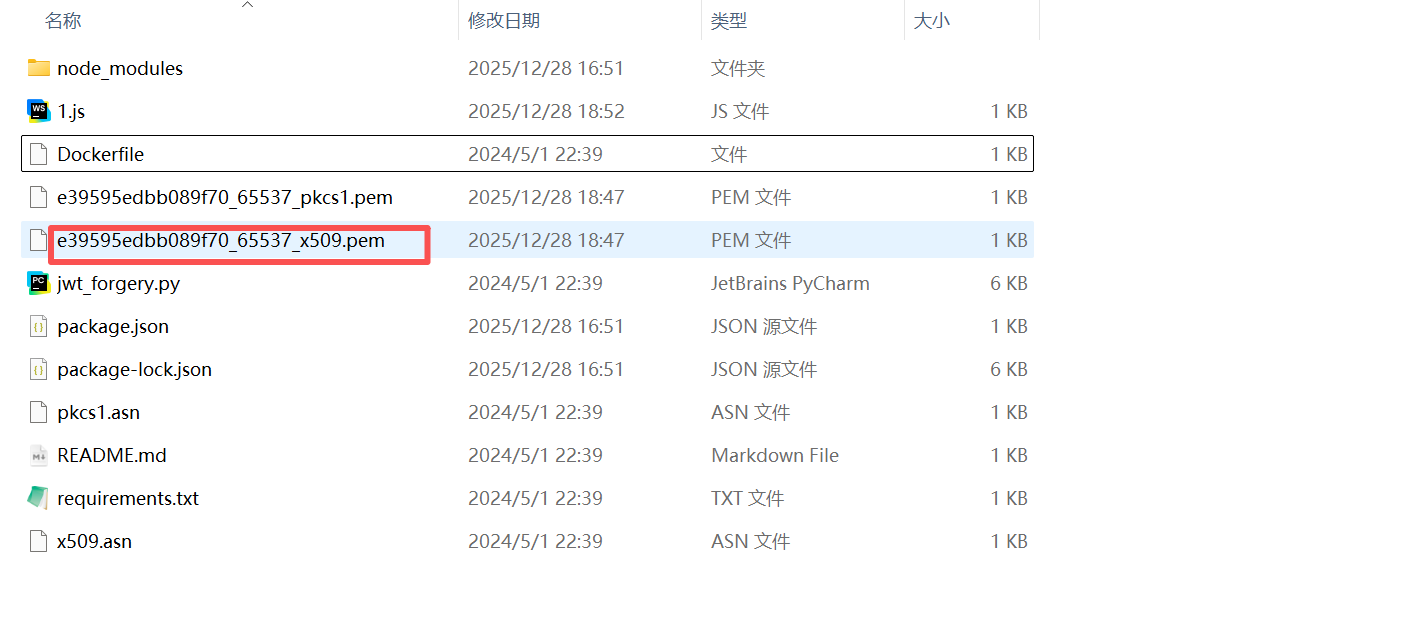Screen dimensions: 1421x618
Task: Click the date 2025/12/28 18:52 of 1.js
Action: [546, 112]
